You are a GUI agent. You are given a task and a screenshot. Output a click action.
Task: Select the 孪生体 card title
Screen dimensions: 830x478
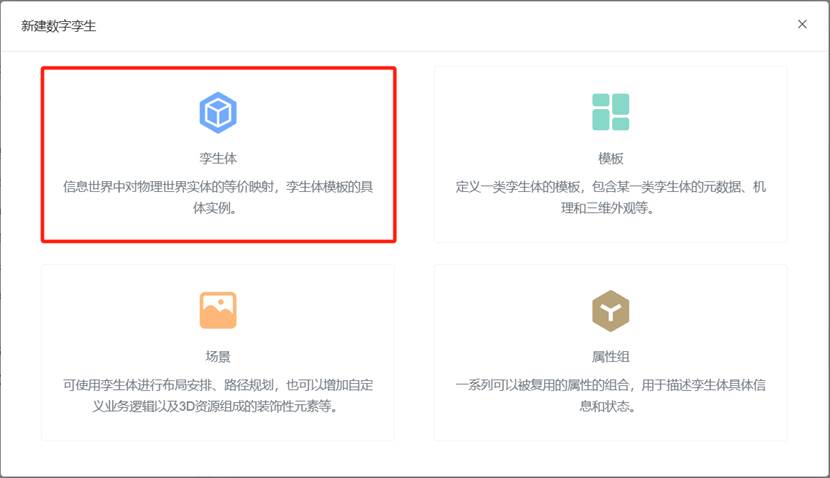click(x=218, y=158)
